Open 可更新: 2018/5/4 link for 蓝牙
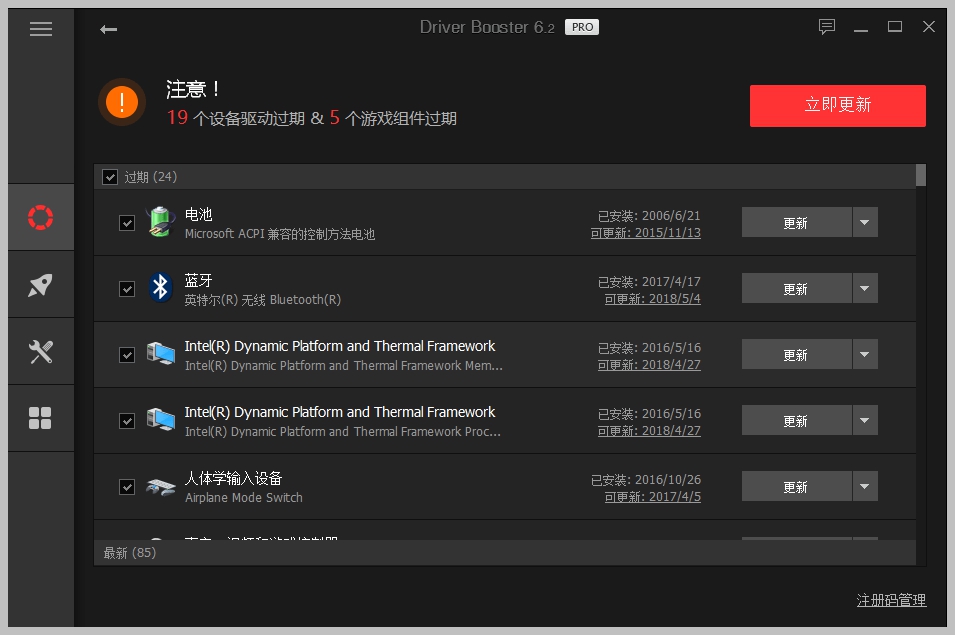The width and height of the screenshot is (955, 635). click(x=652, y=299)
